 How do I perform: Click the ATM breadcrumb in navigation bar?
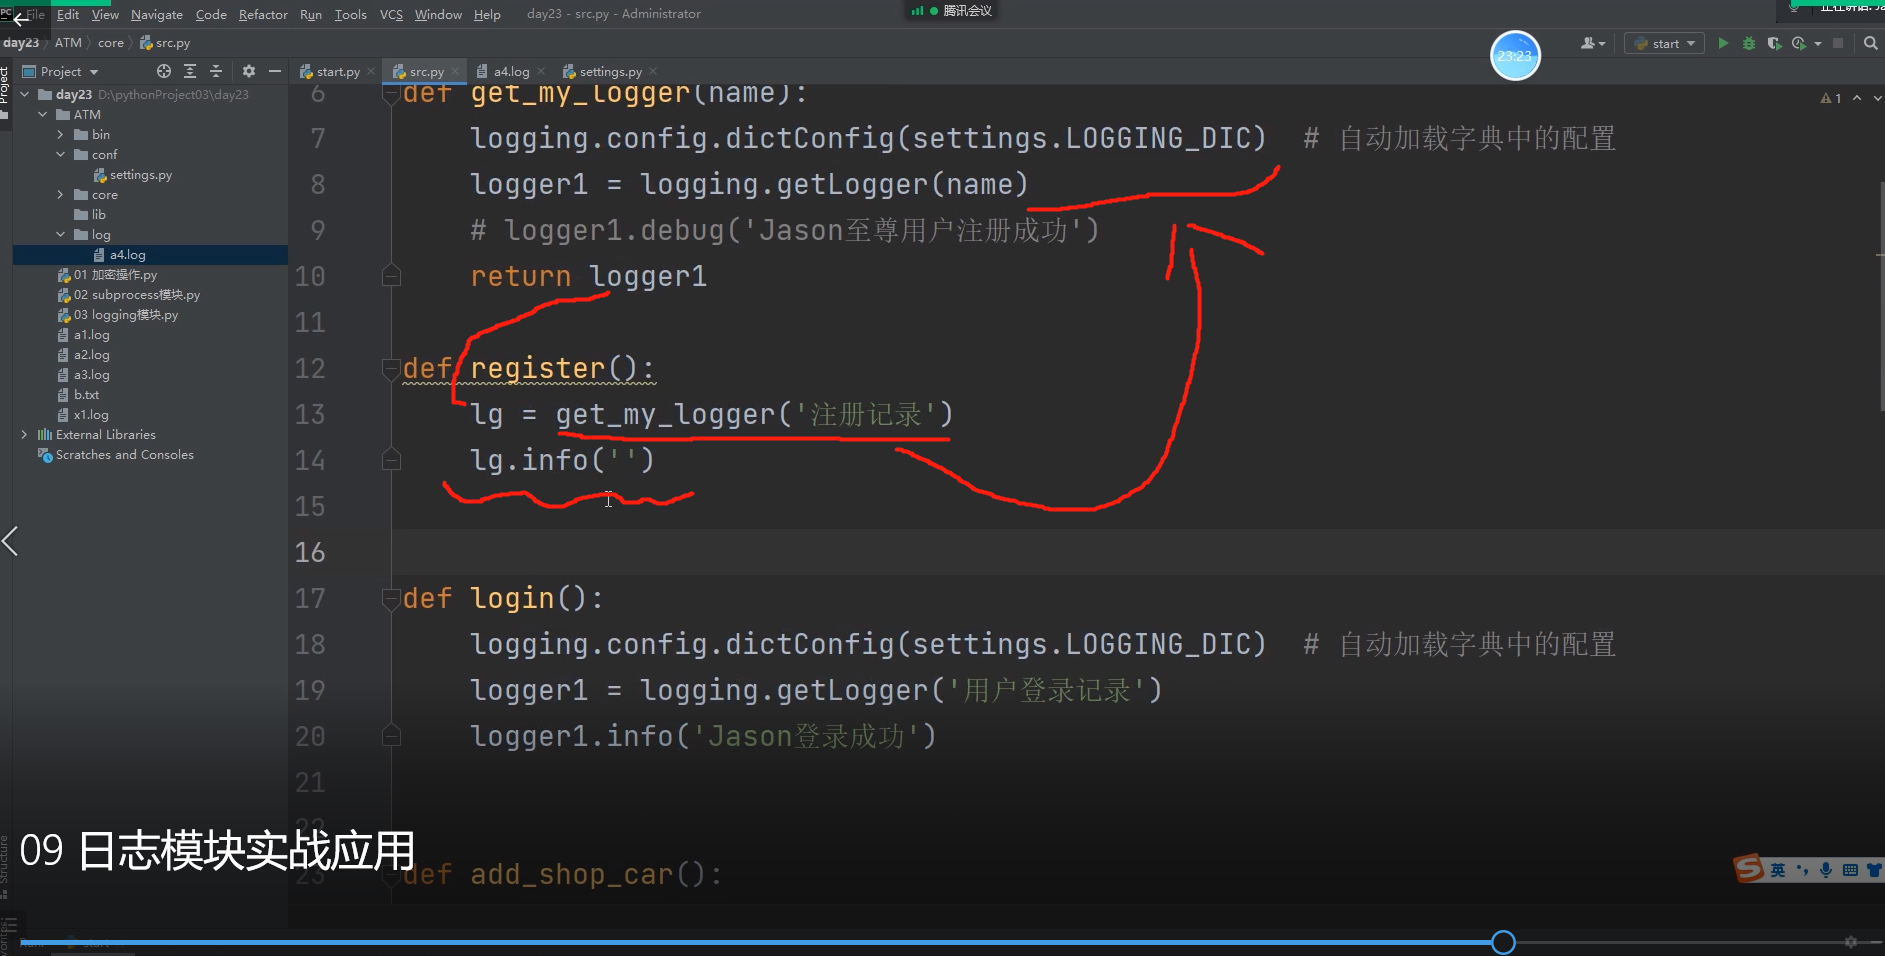click(x=68, y=43)
